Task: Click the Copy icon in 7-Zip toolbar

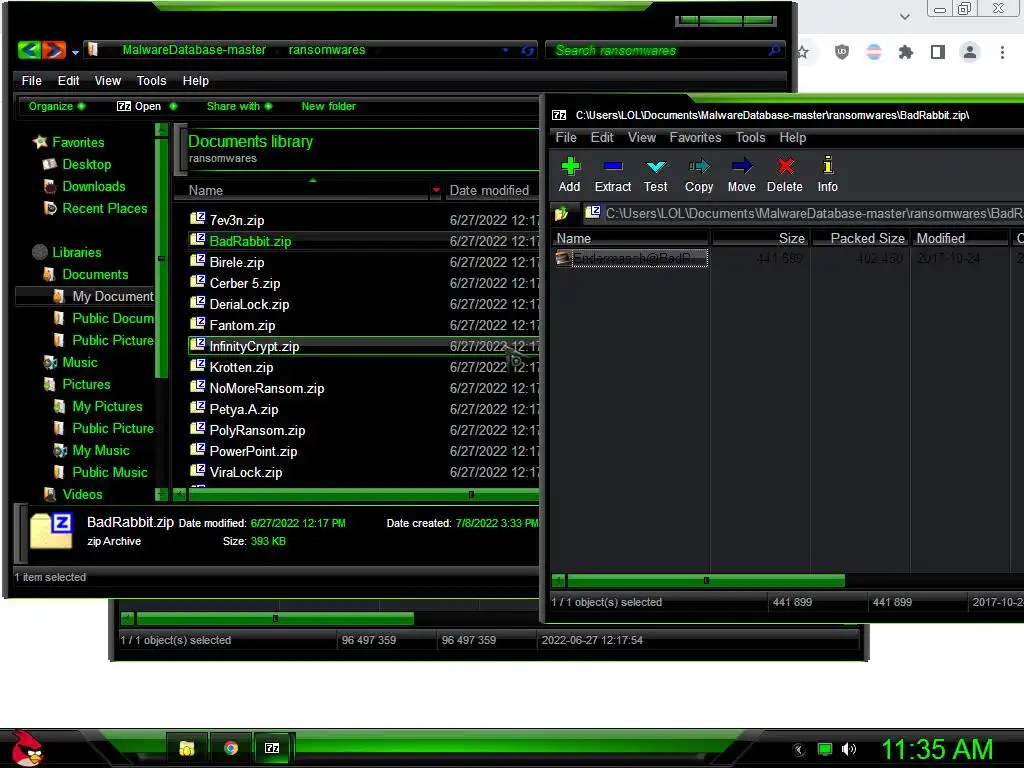Action: 699,174
